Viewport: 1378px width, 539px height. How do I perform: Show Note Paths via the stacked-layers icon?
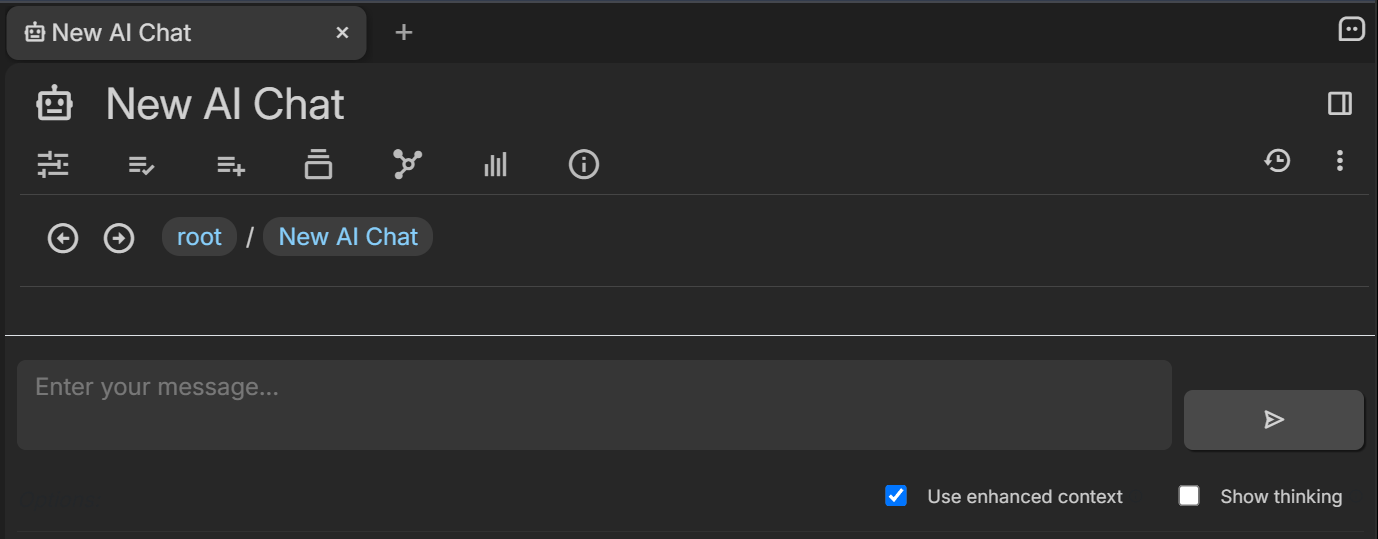318,163
